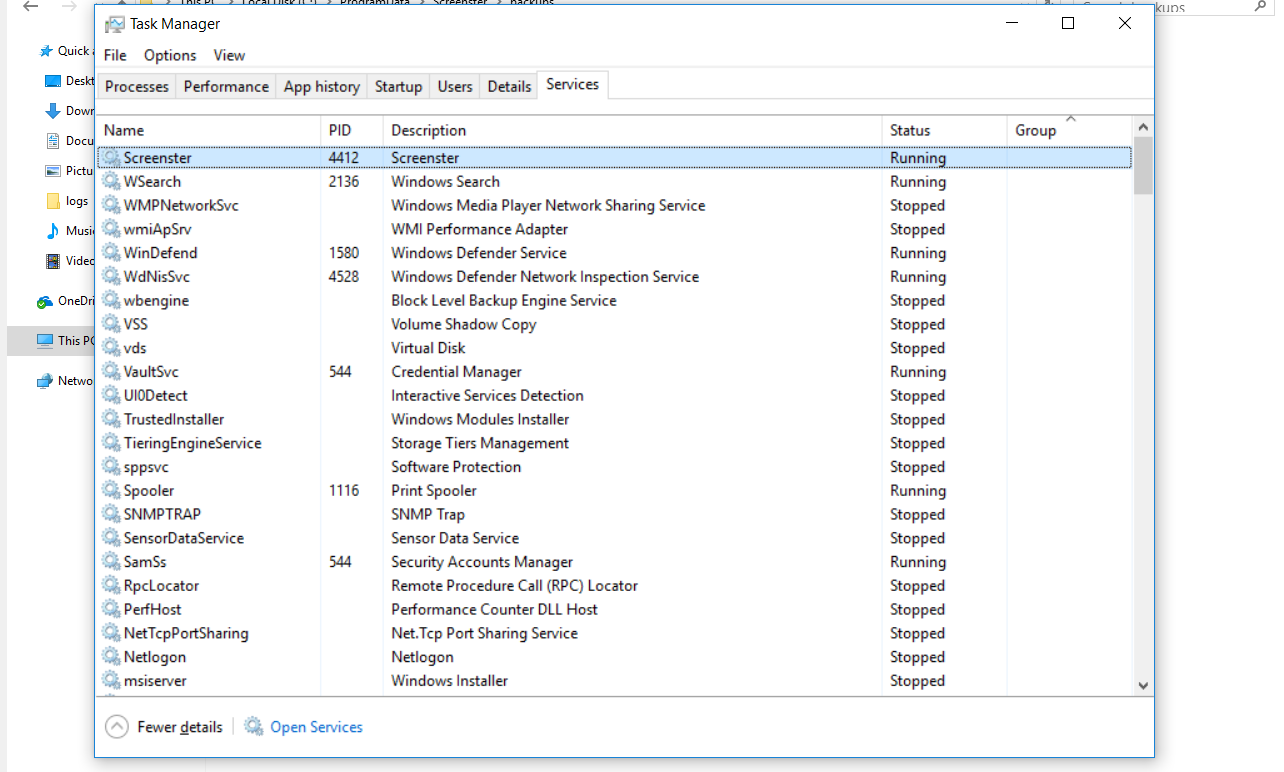Click the back arrow in File Explorer

click(x=31, y=7)
